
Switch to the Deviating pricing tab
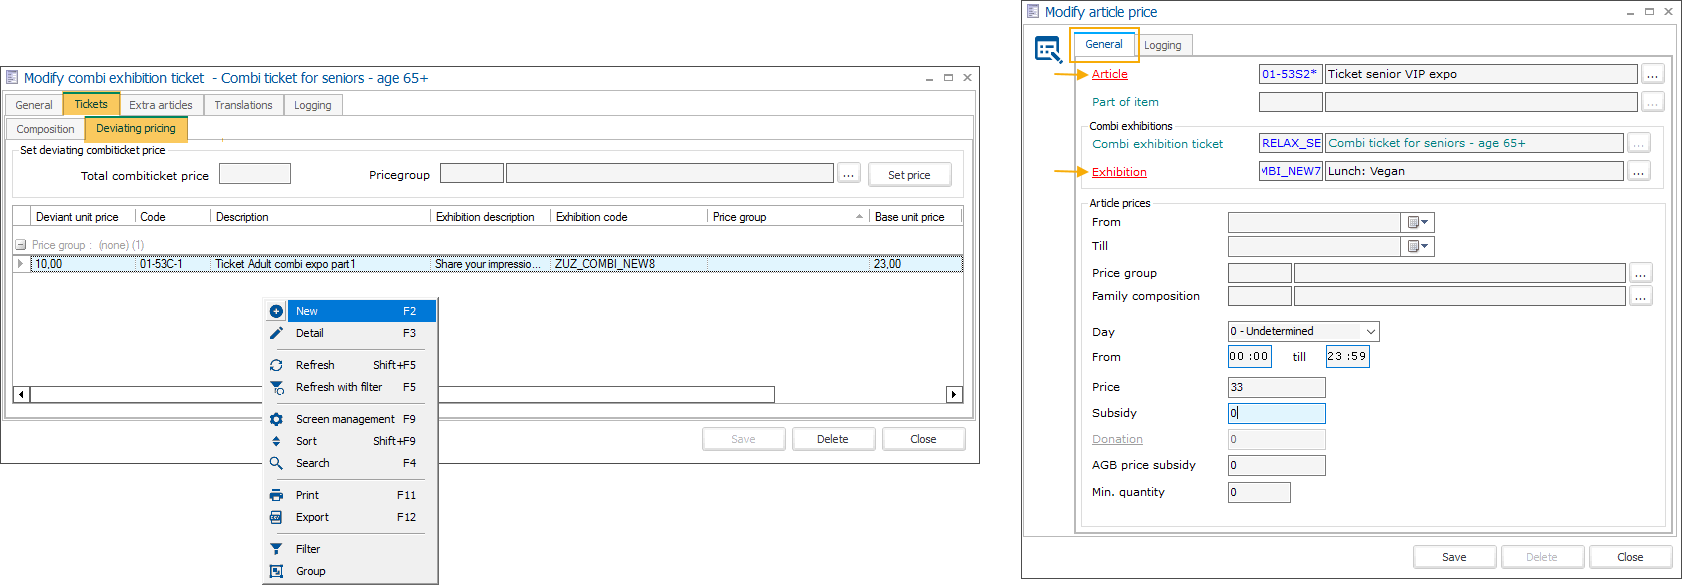point(136,128)
